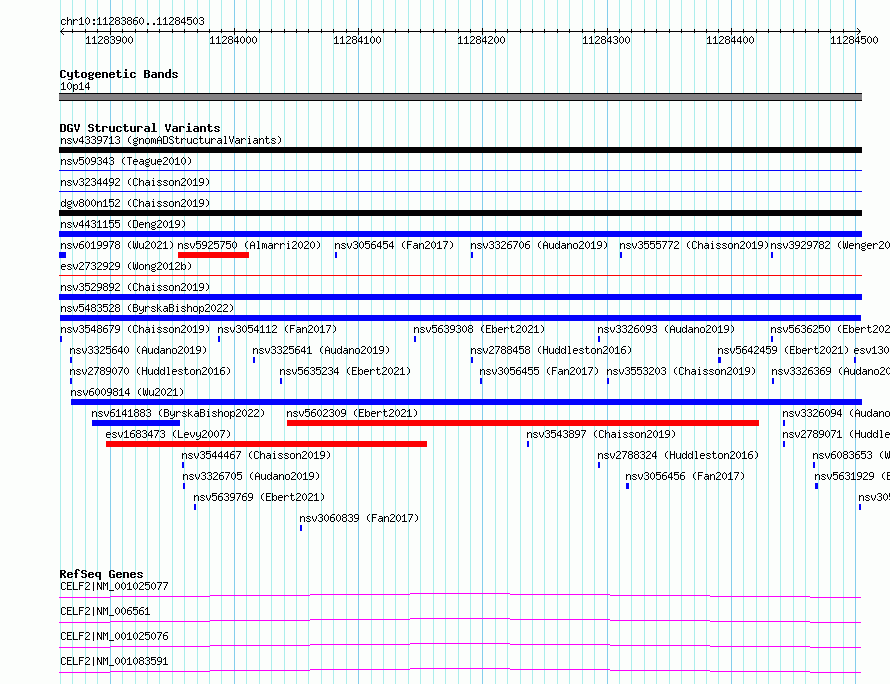The height and width of the screenshot is (684, 890).
Task: Select nsv3056454 (Fan2017) variant
Action: (x=394, y=245)
